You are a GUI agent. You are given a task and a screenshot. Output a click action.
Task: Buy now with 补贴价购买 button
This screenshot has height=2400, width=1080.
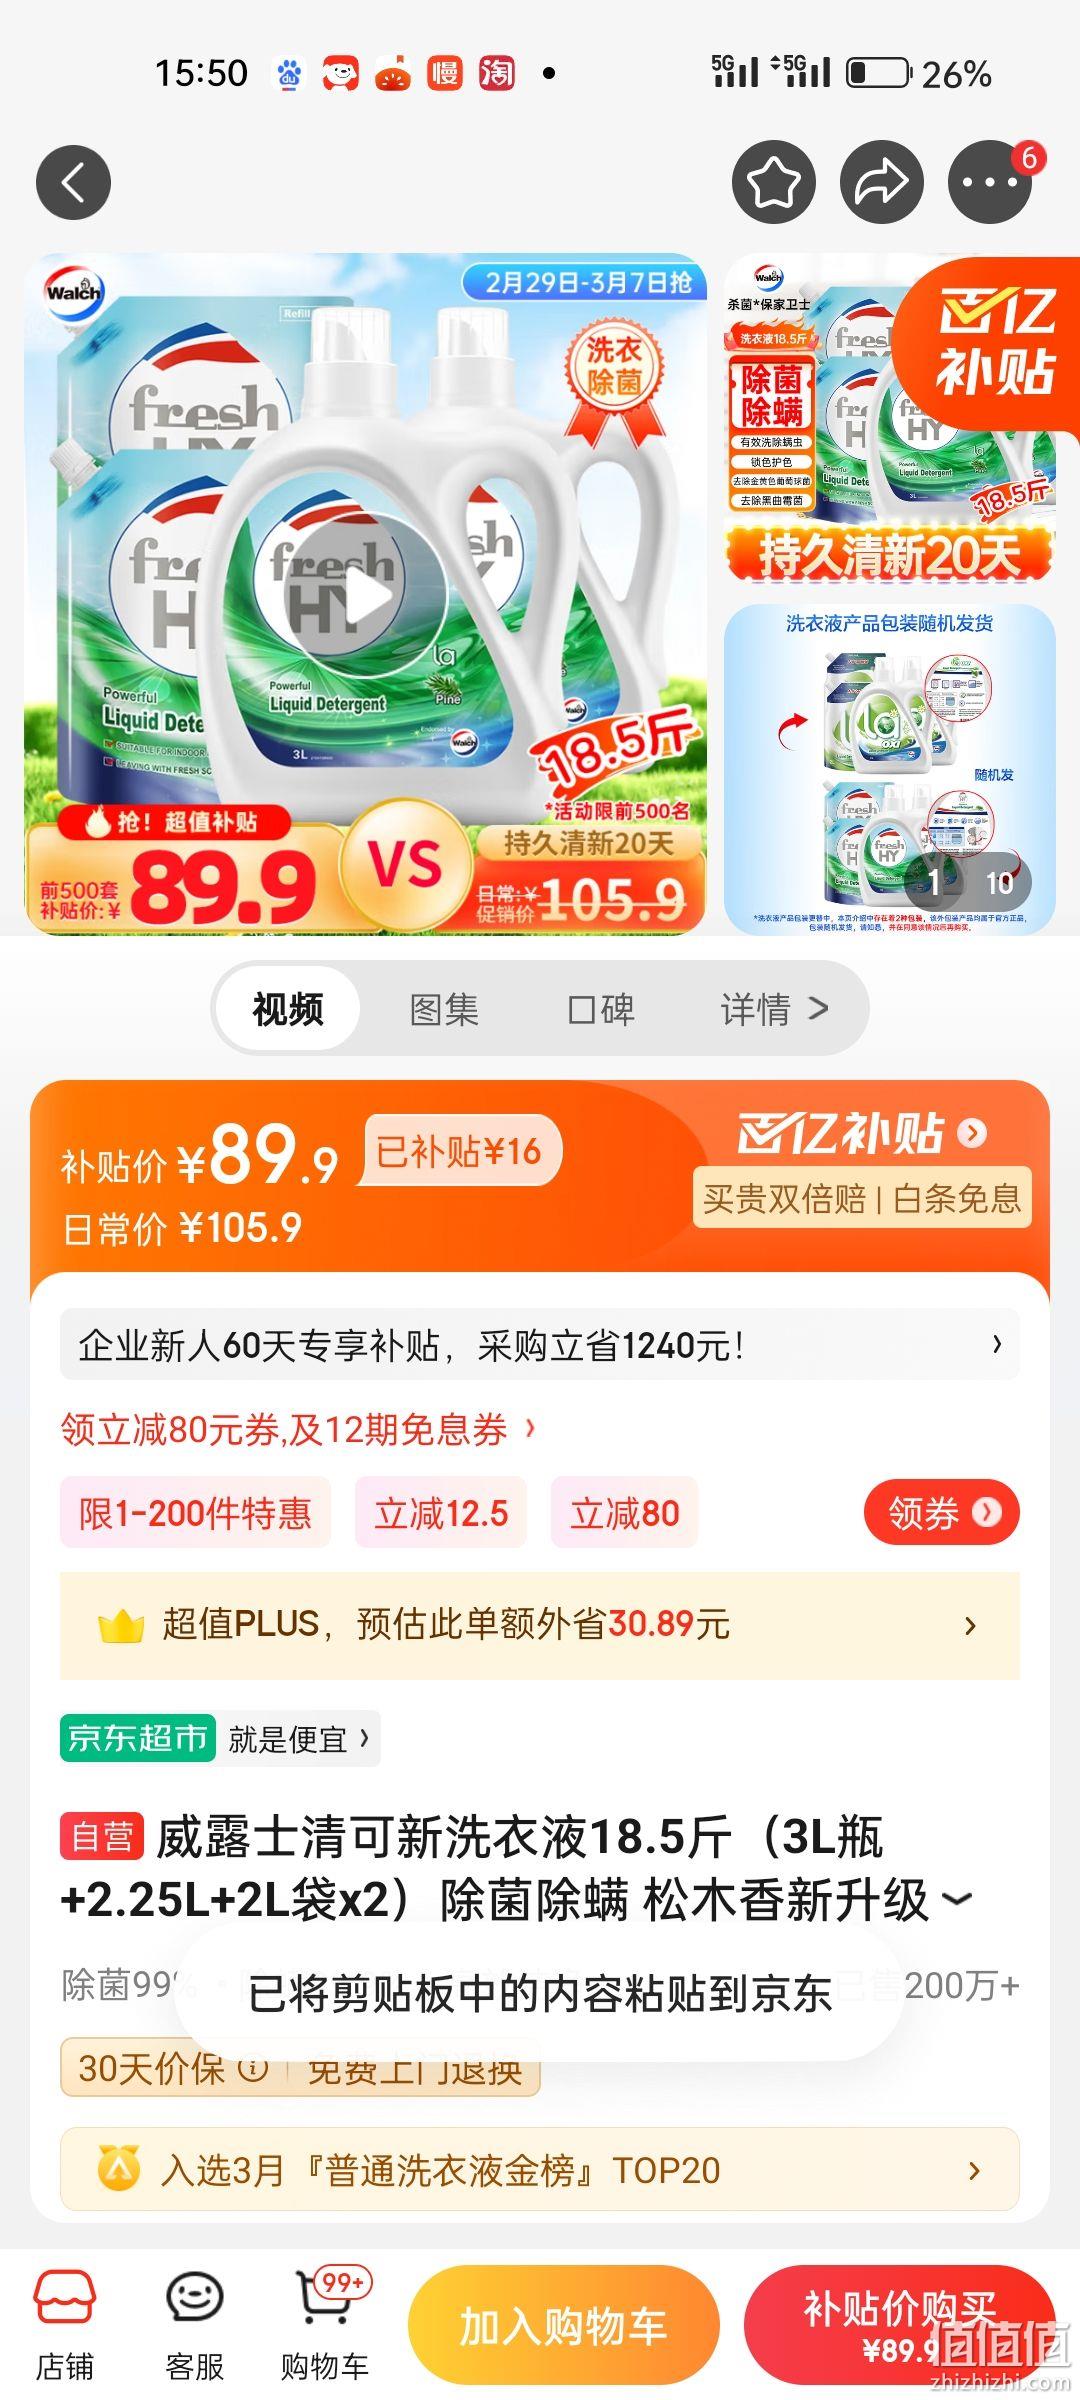(898, 2326)
